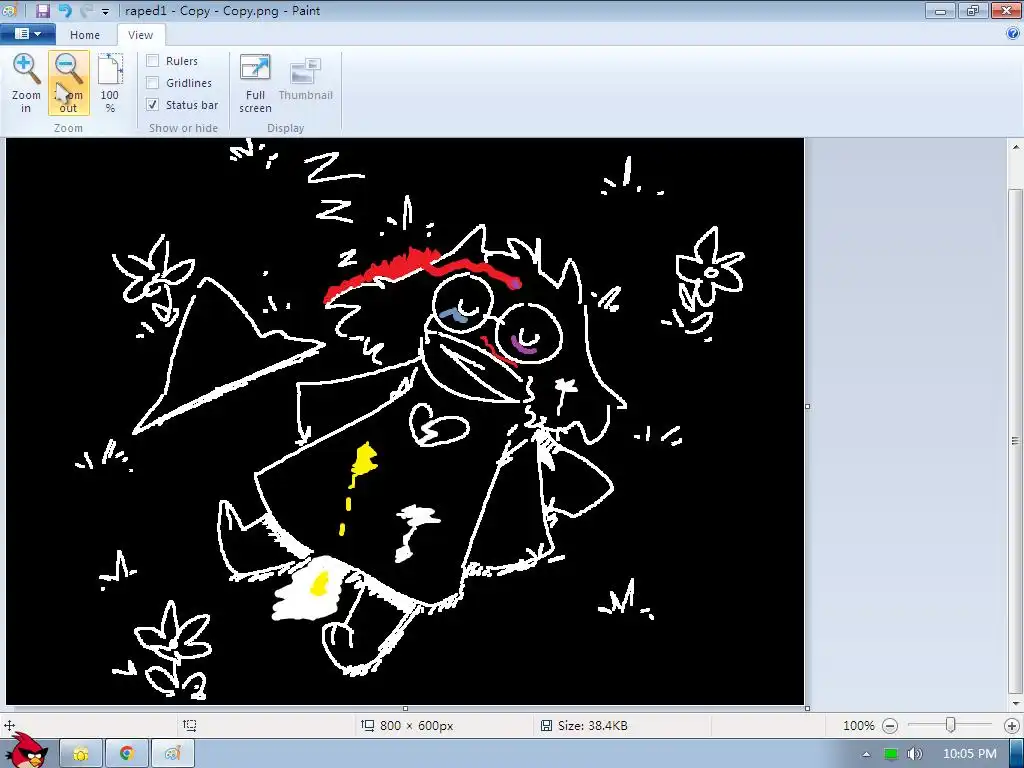
Task: Click the minus zoom button in status bar
Action: click(889, 726)
